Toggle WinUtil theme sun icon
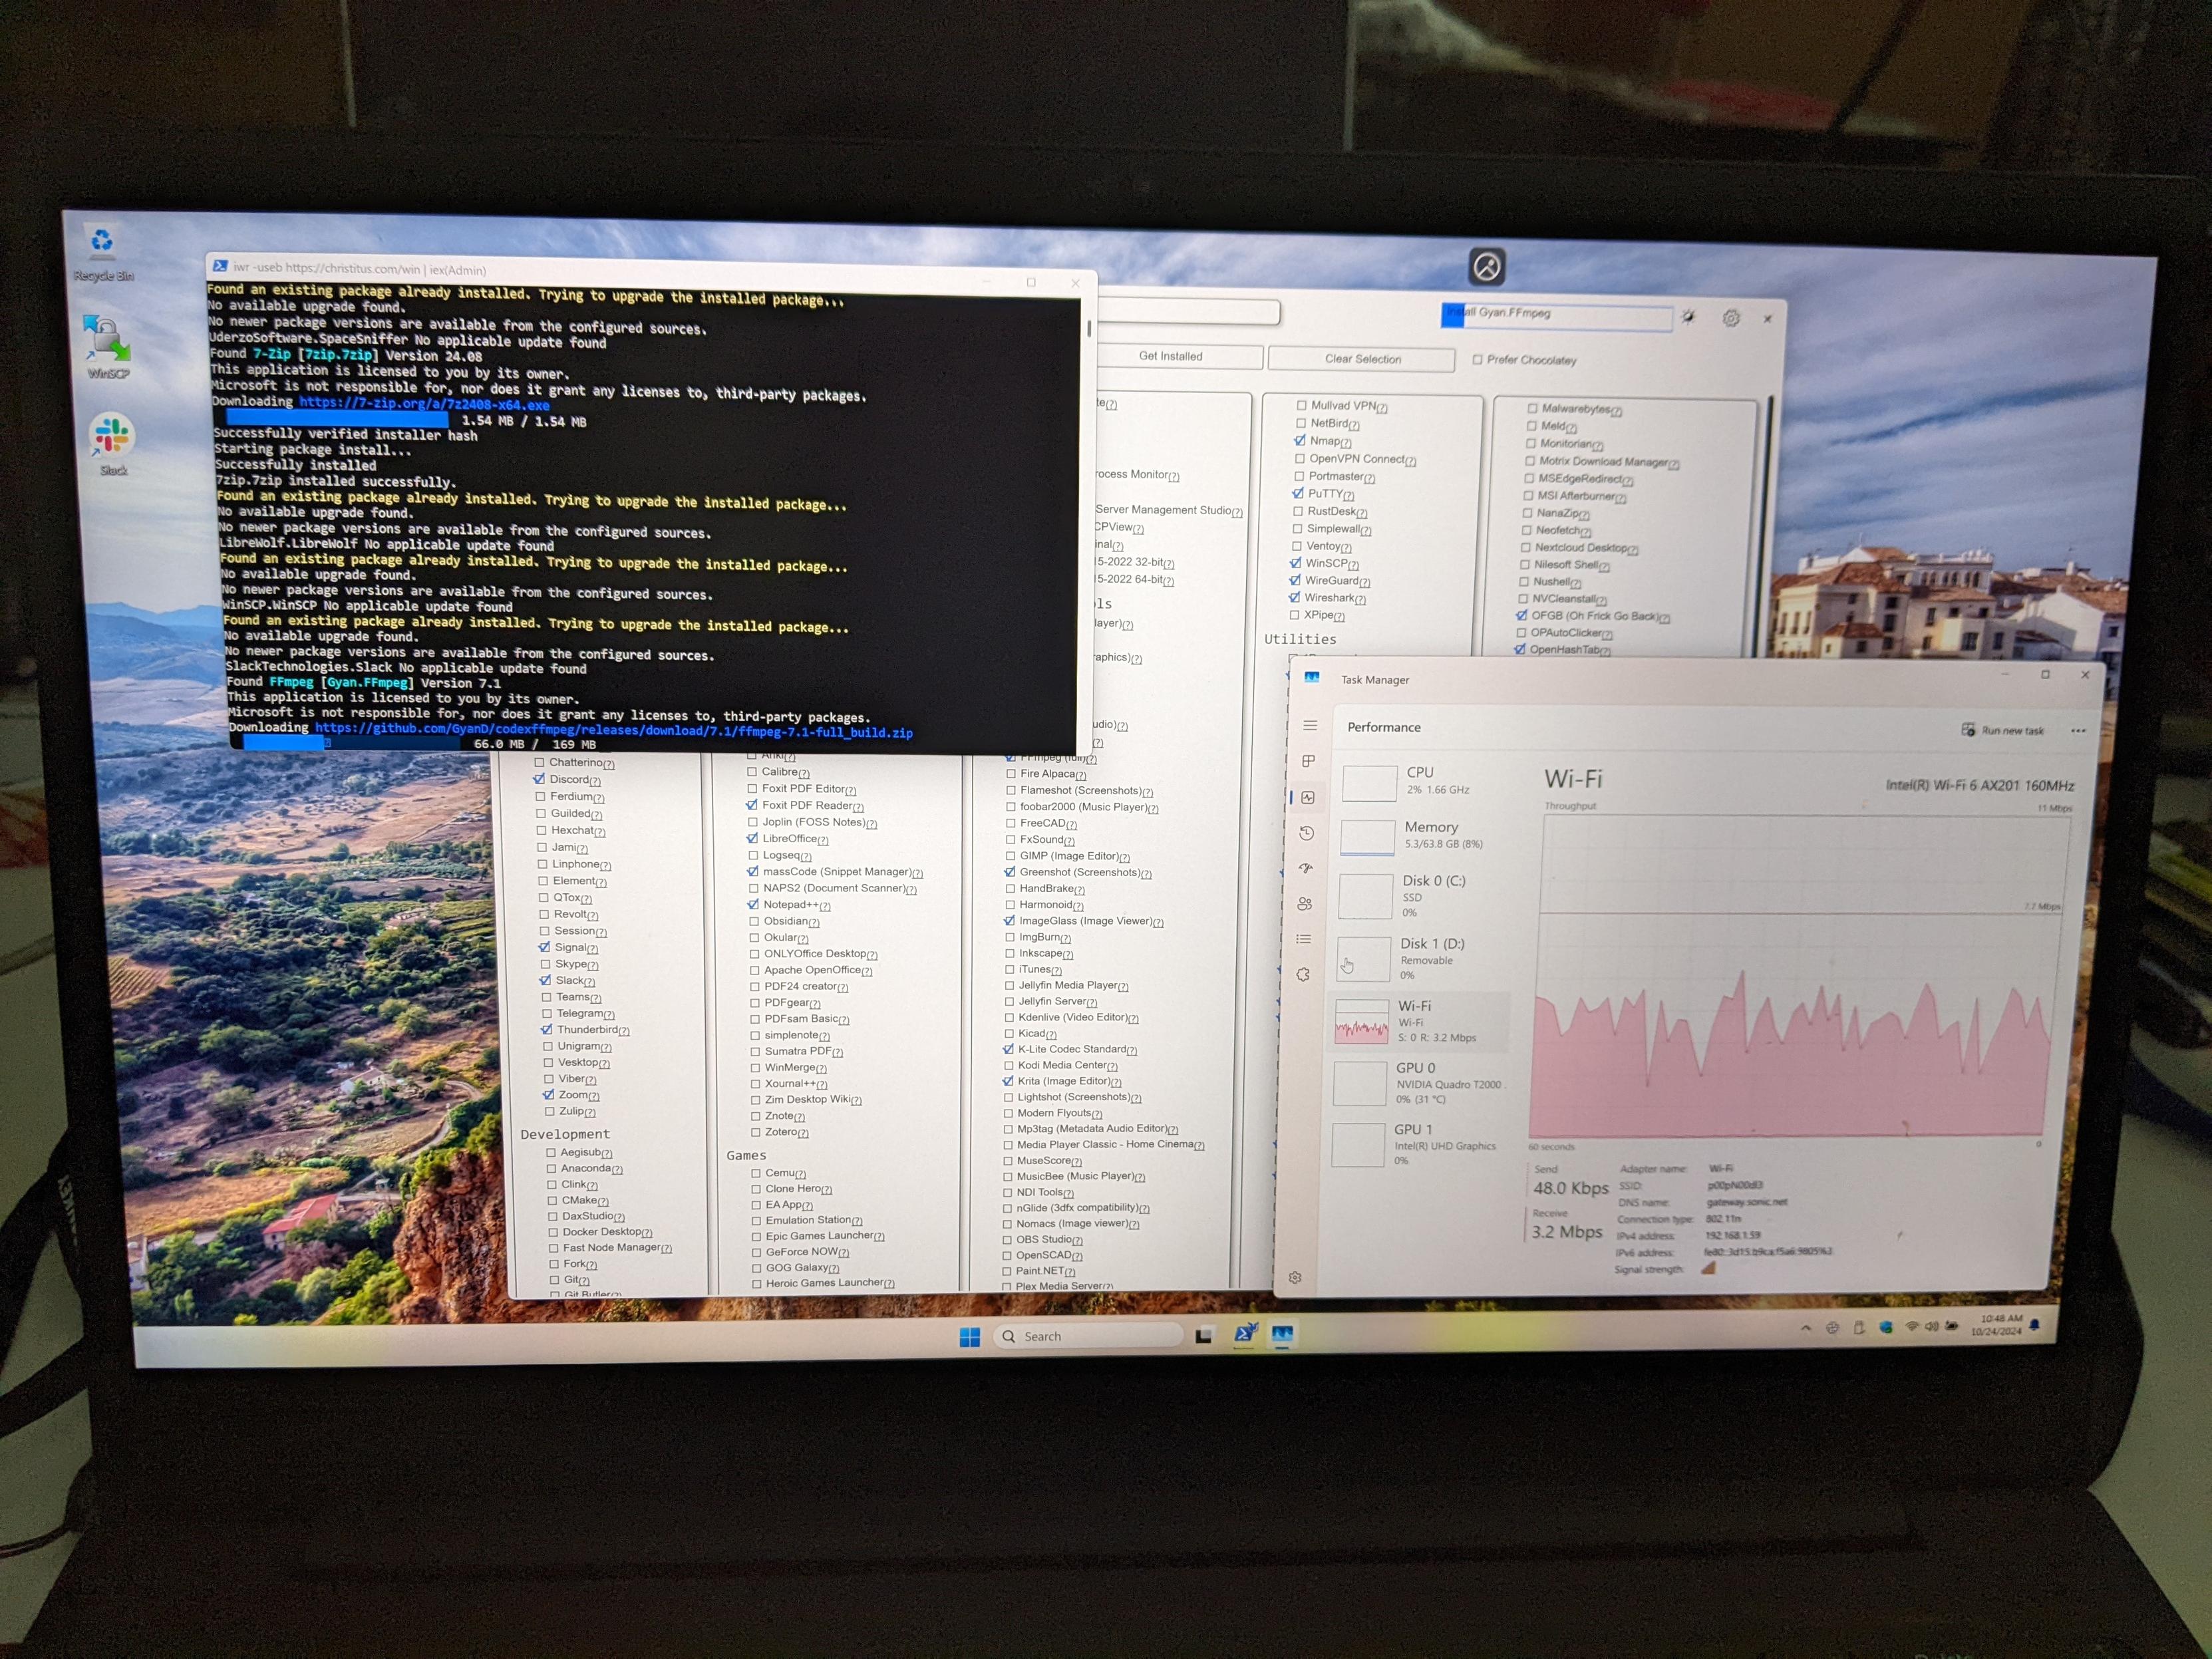This screenshot has height=1659, width=2212. coord(1688,316)
